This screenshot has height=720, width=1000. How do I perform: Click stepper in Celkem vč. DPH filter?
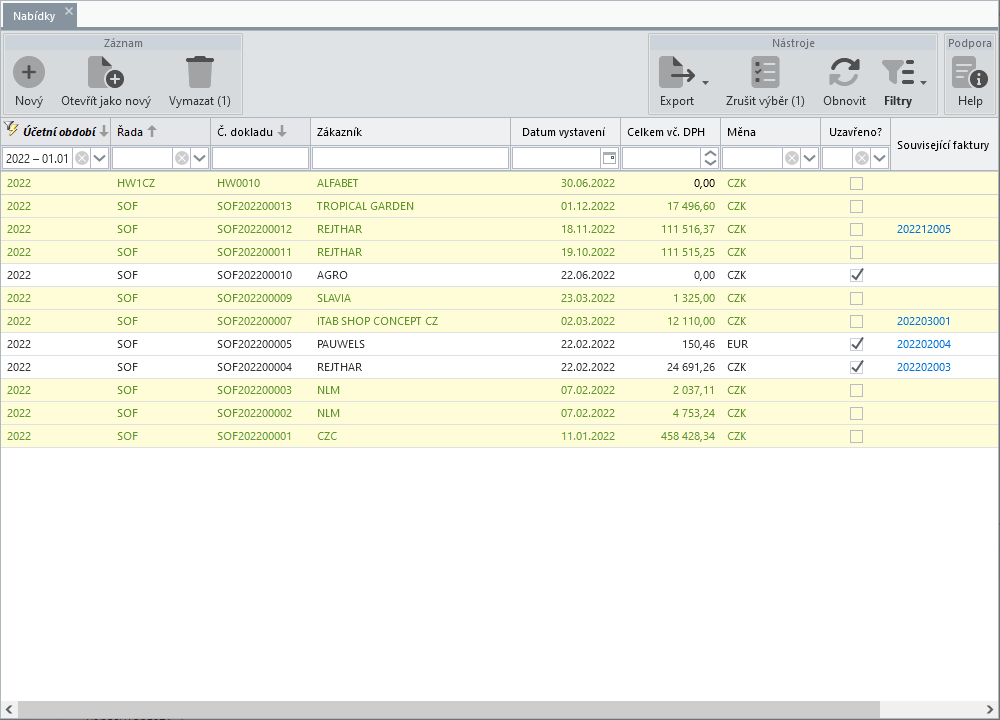pos(710,158)
